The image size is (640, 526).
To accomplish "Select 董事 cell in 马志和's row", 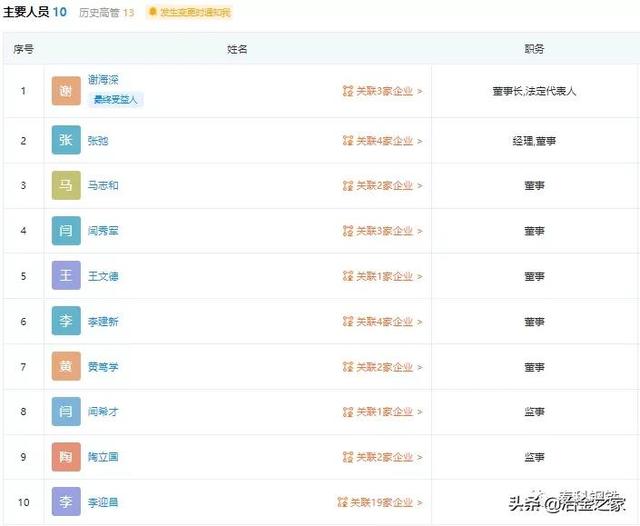I will 534,186.
